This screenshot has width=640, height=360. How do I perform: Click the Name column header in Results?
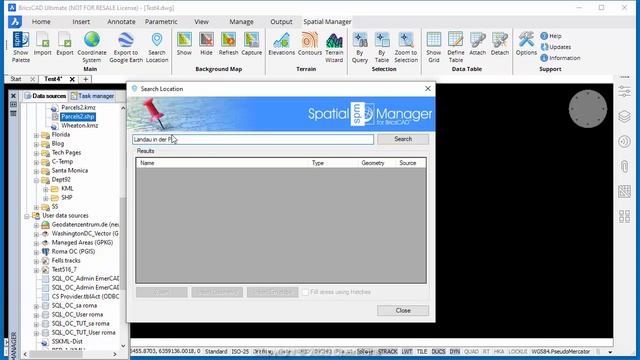[x=222, y=163]
